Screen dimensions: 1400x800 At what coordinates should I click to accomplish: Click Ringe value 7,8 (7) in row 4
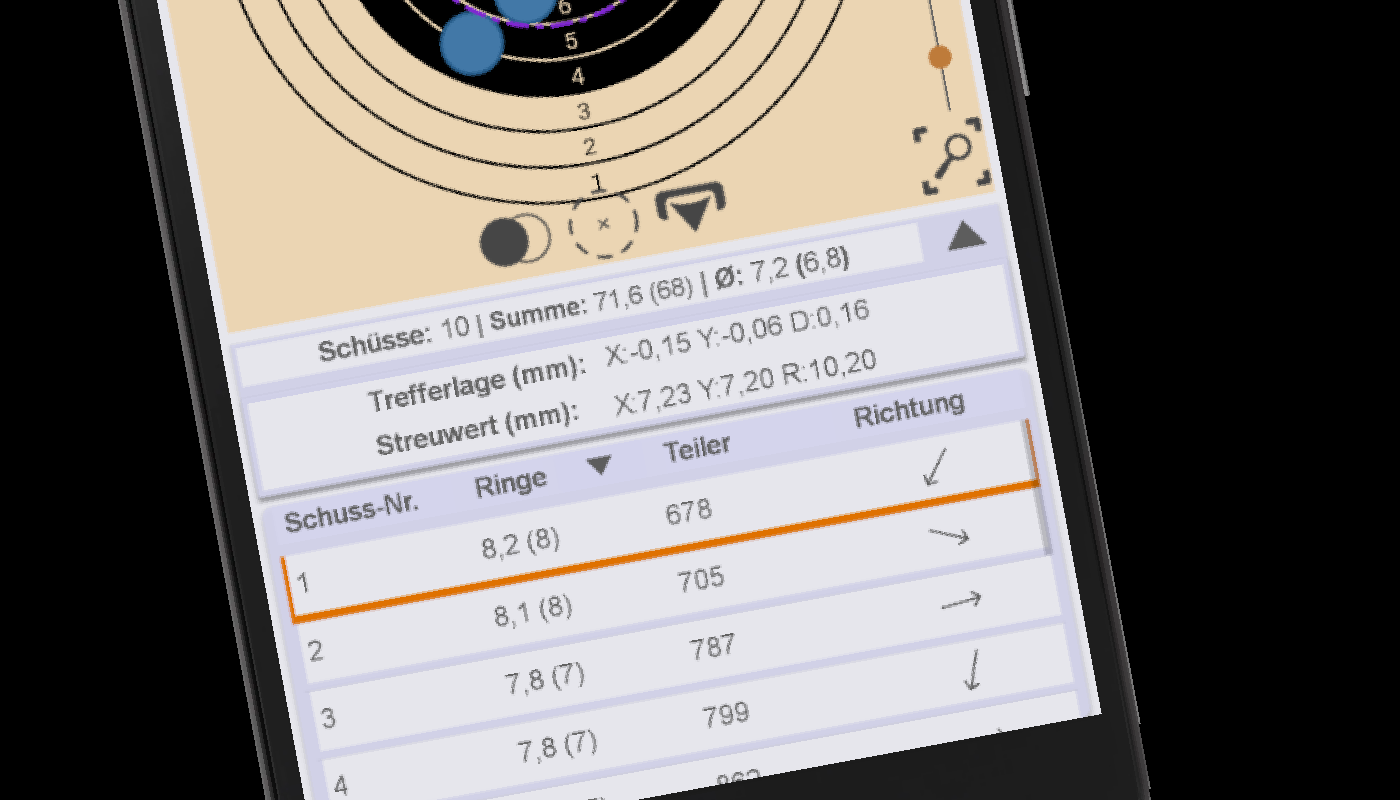(x=557, y=747)
